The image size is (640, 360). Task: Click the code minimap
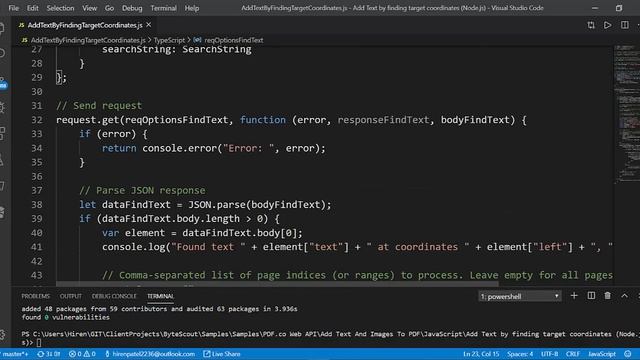coord(627,114)
